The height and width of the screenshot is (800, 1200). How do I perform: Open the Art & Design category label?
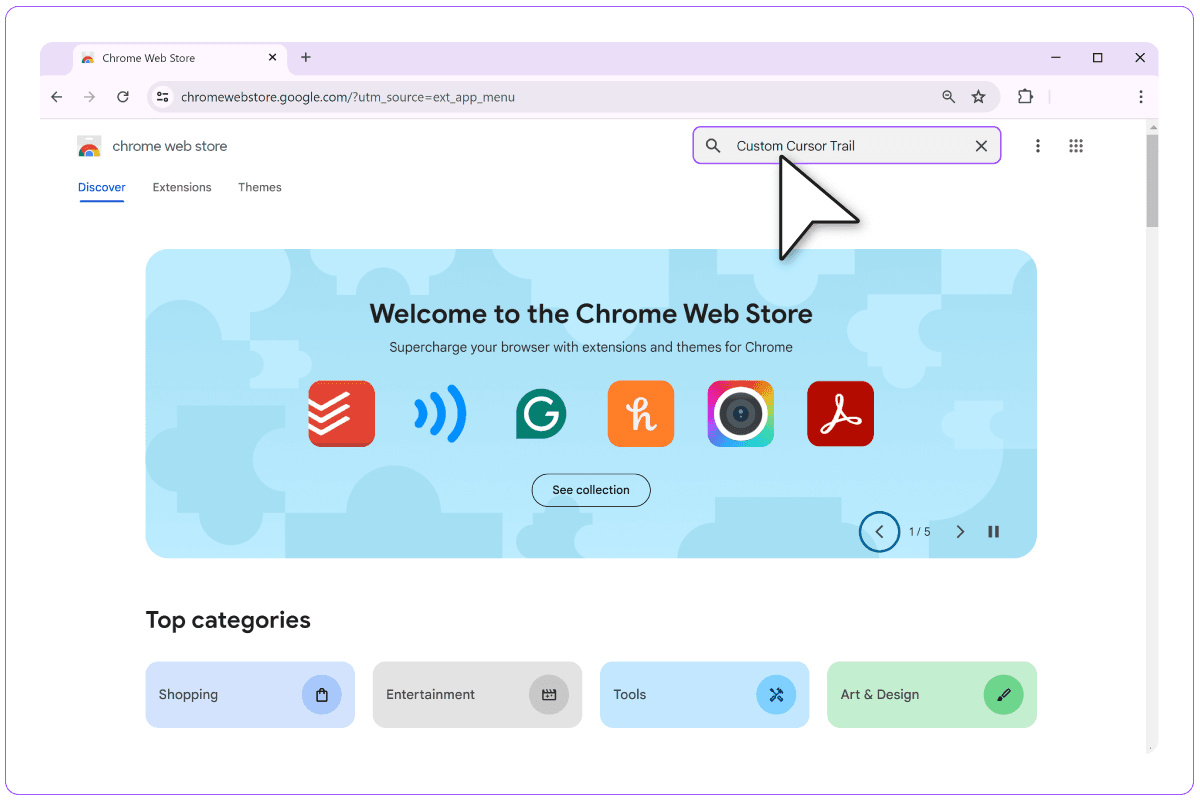pos(880,694)
